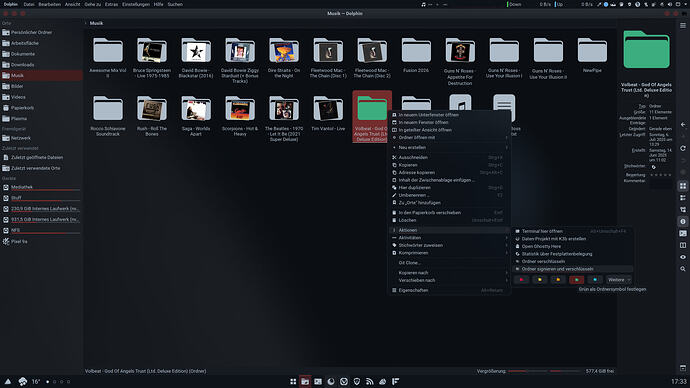Expand the Komprimieren submenu
This screenshot has width=690, height=388.
click(449, 253)
